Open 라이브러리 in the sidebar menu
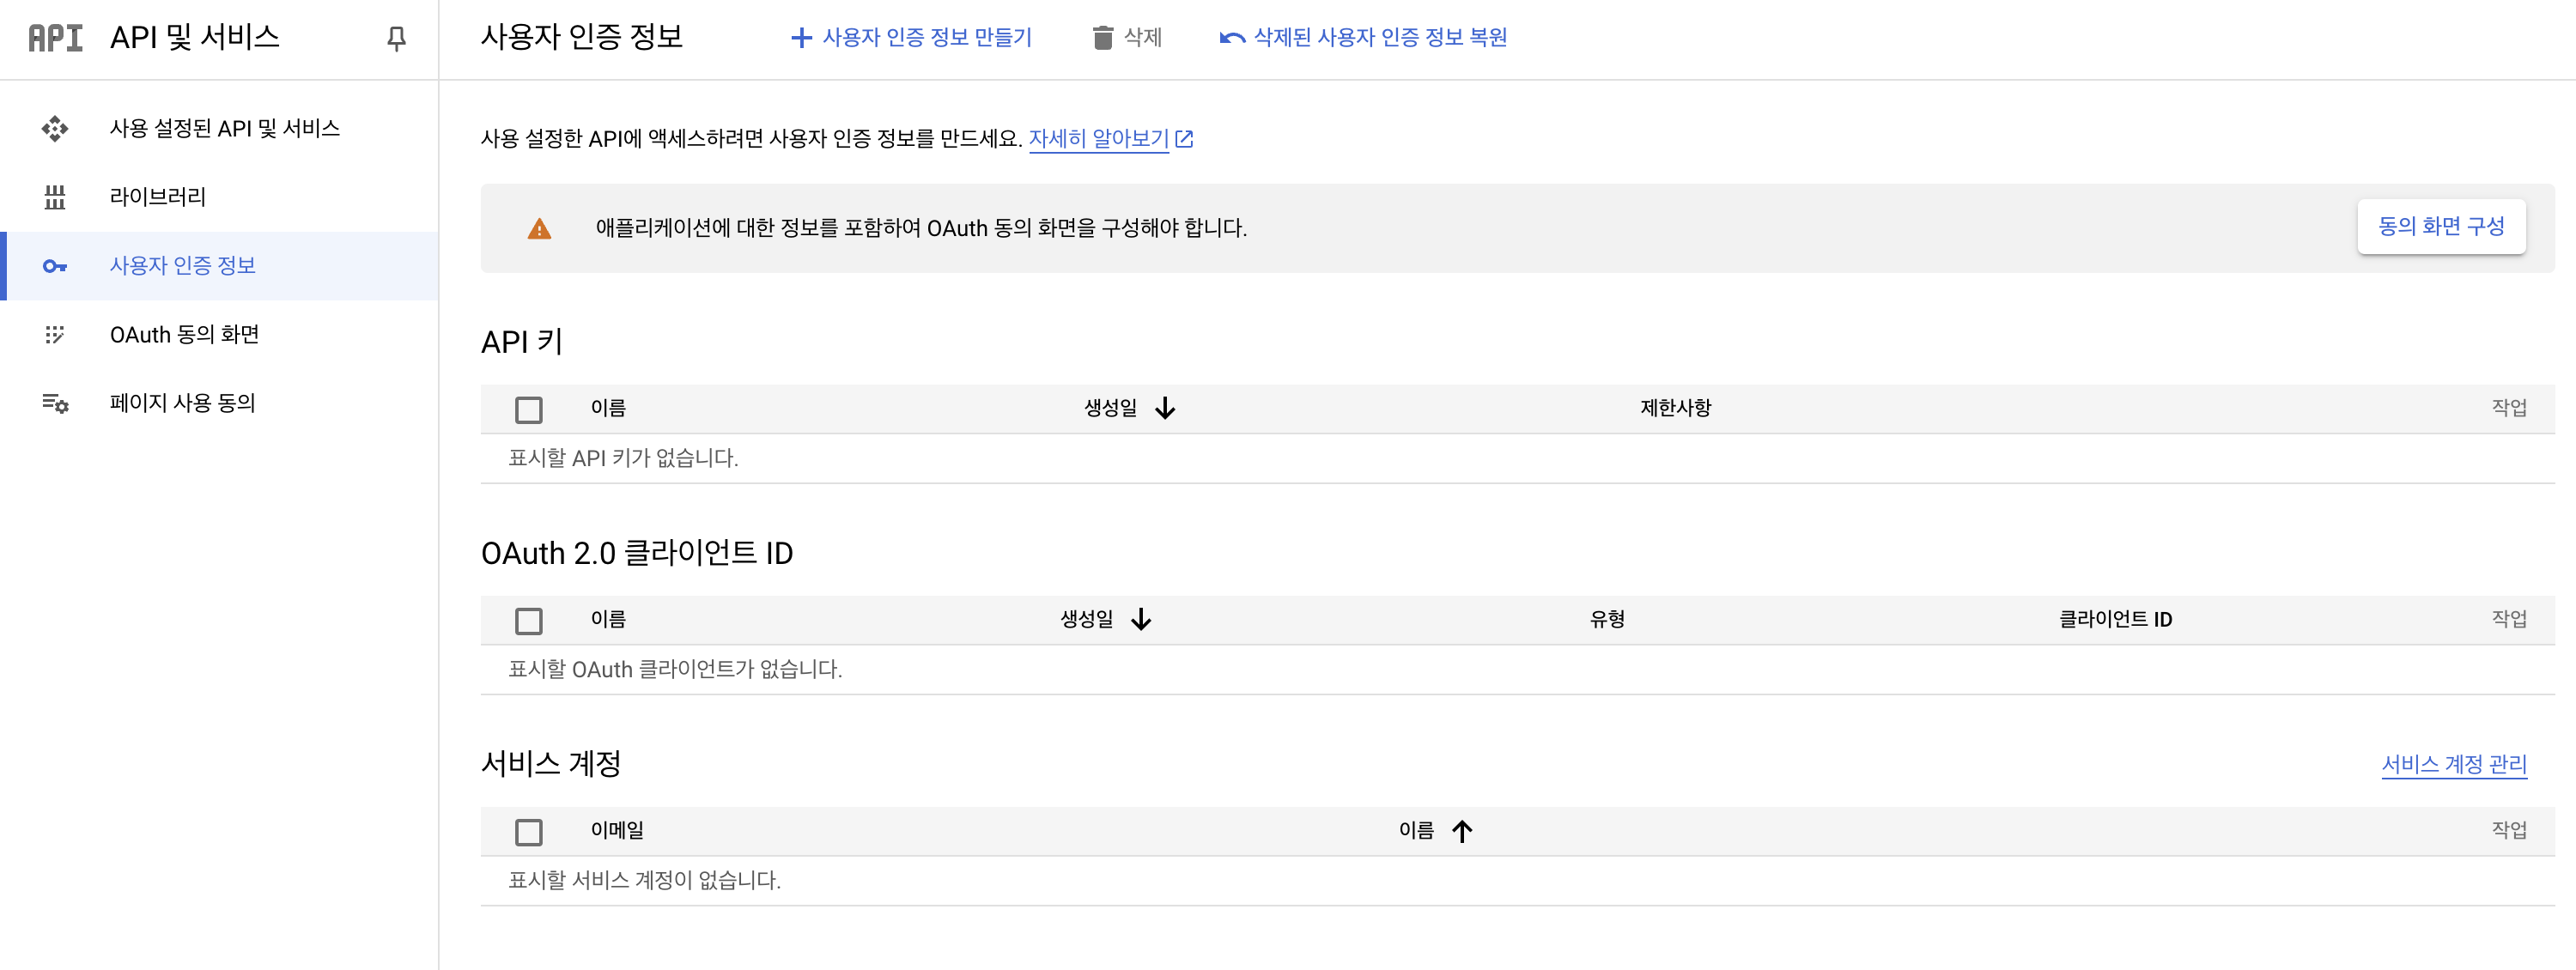The height and width of the screenshot is (970, 2576). [158, 197]
